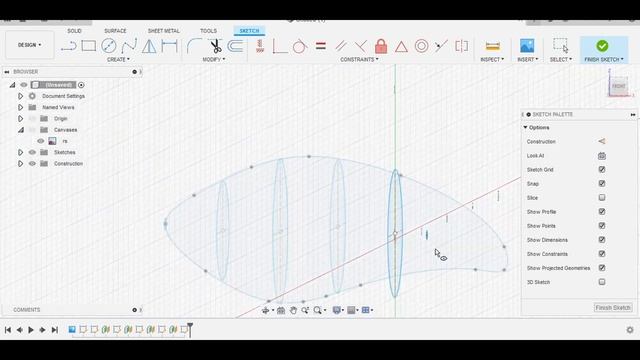
Task: Toggle Construction line mode in Sketch Palette
Action: (602, 141)
